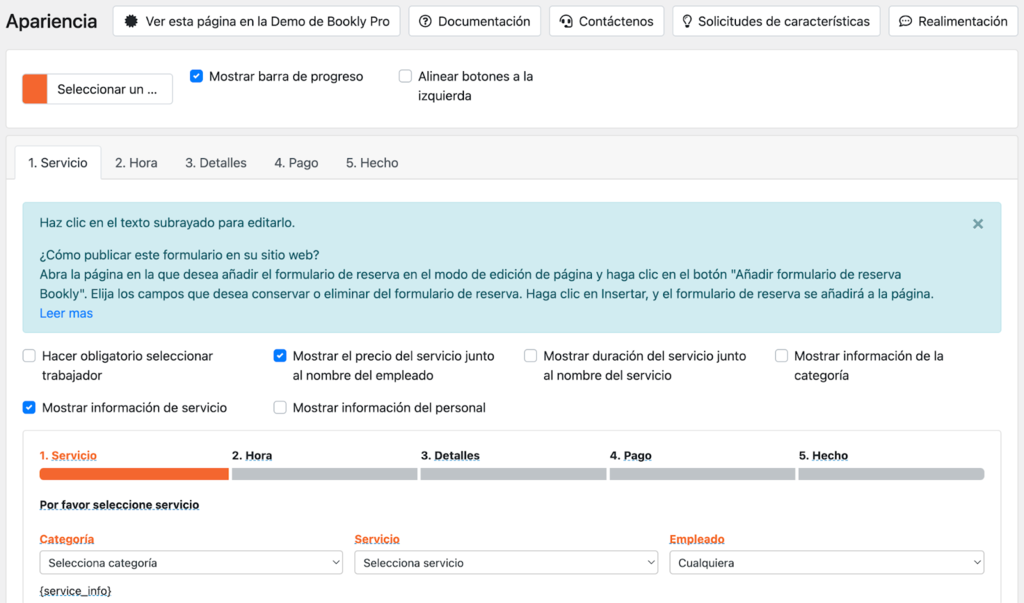Open the Empleado 'Cualquiera' dropdown
Screen dimensions: 1024x603
pyautogui.click(x=826, y=562)
